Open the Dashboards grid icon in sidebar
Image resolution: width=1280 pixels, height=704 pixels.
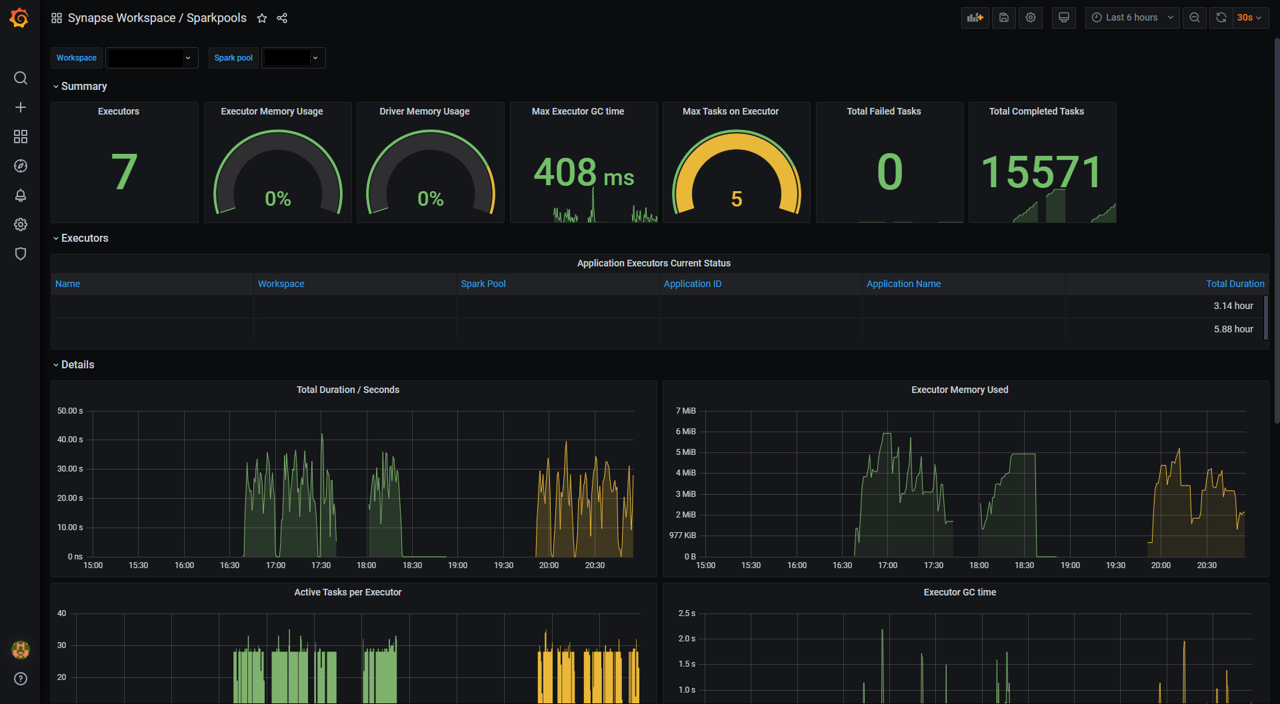point(20,137)
